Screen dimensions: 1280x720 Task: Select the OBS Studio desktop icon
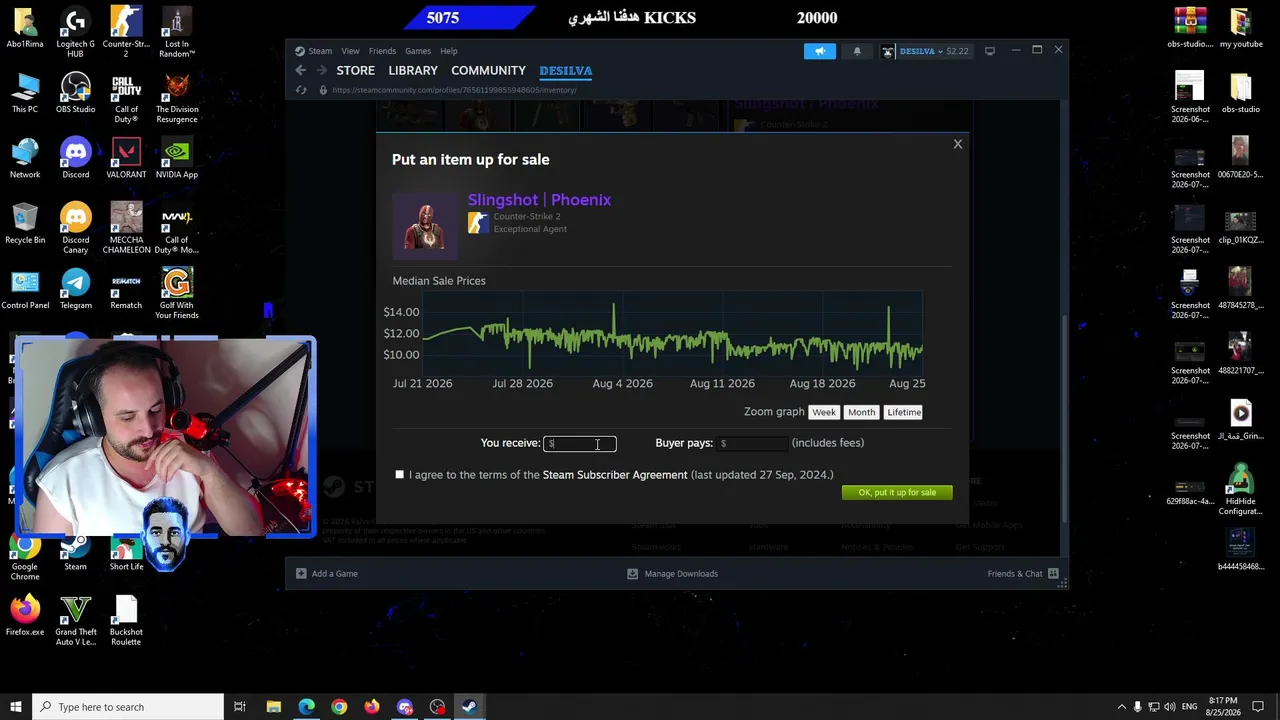coord(75,94)
